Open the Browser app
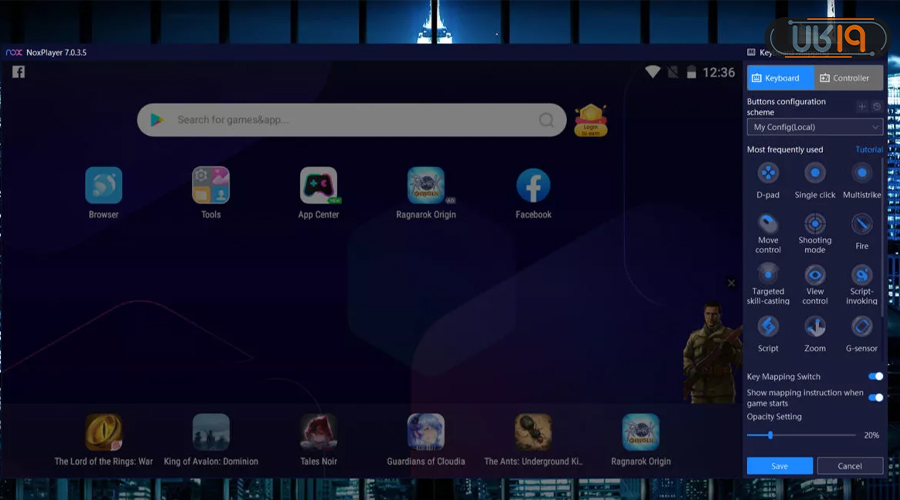The image size is (900, 500). [x=104, y=185]
